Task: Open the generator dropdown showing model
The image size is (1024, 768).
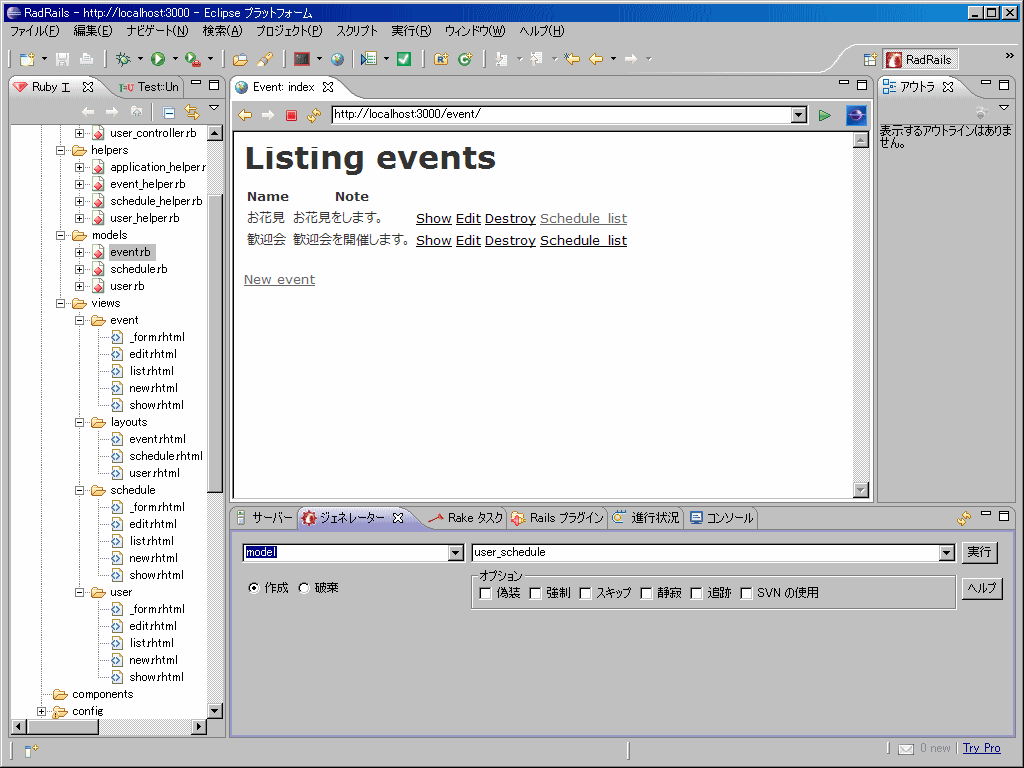Action: tap(456, 552)
